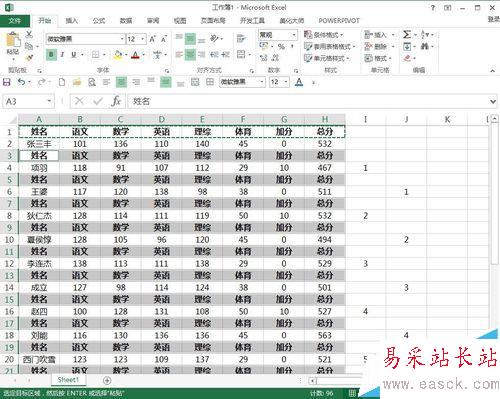Click the 删除 Delete cells button
Image resolution: width=500 pixels, height=399 pixels.
(x=379, y=46)
